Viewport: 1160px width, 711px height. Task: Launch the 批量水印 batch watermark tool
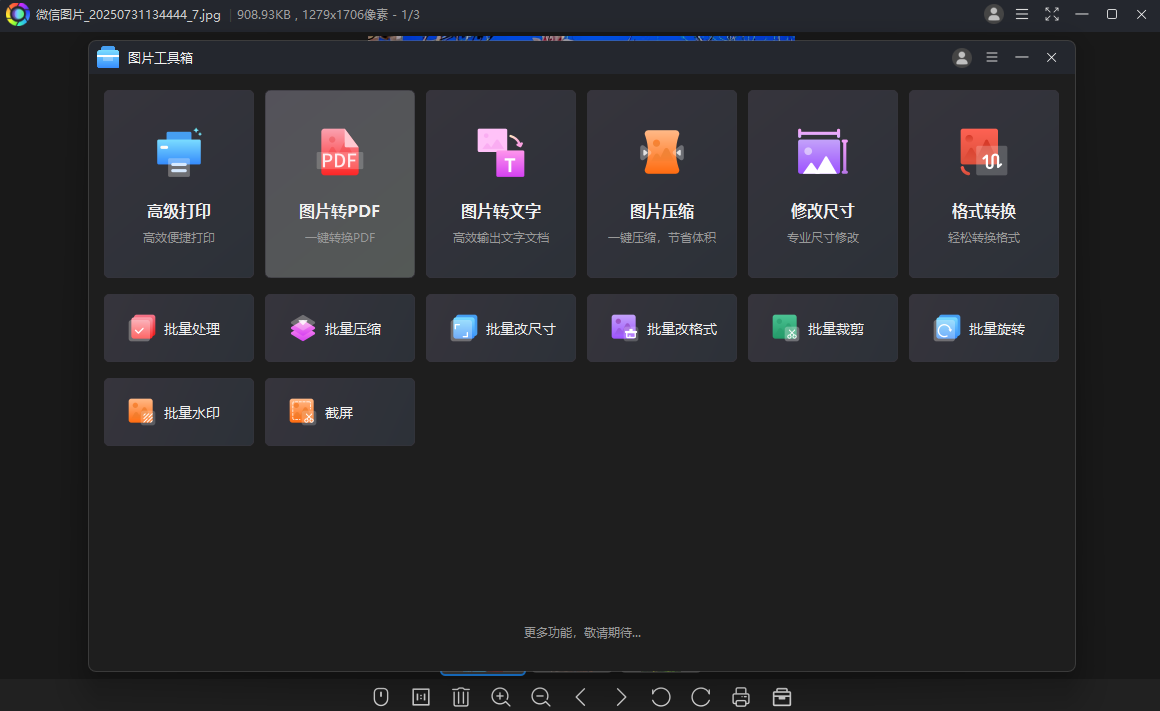[x=178, y=411]
